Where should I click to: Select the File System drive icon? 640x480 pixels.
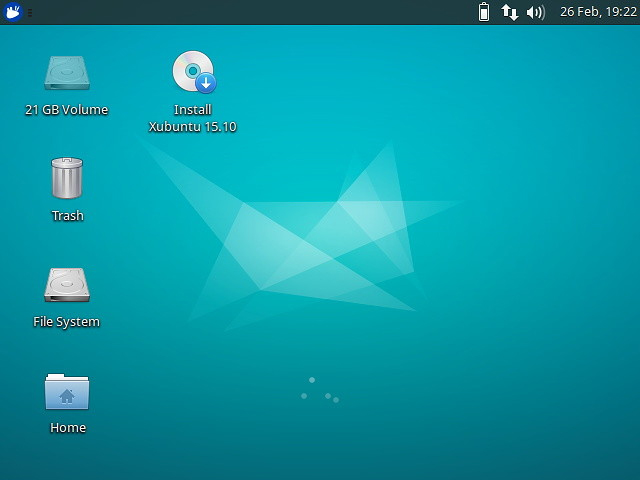[67, 285]
